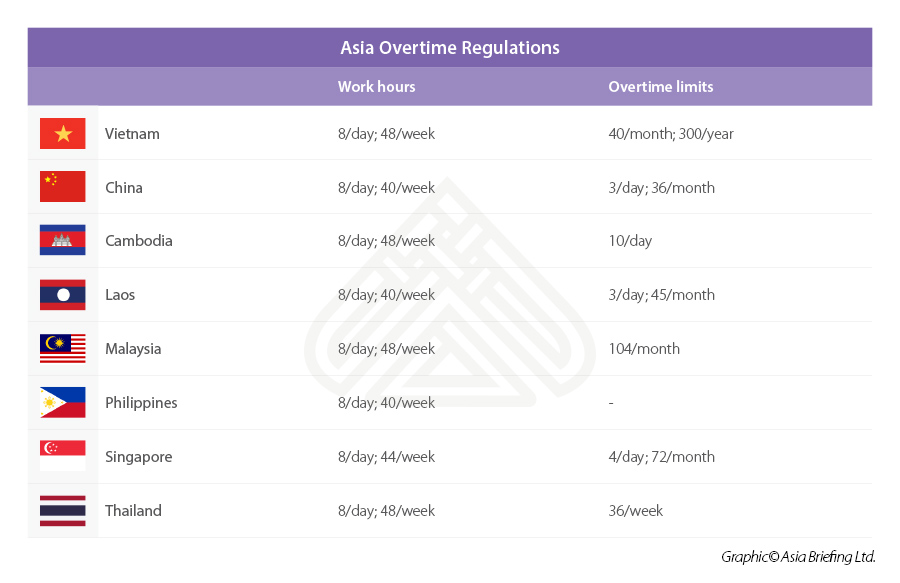This screenshot has width=900, height=583.
Task: Click the Laos flag icon
Action: (63, 295)
